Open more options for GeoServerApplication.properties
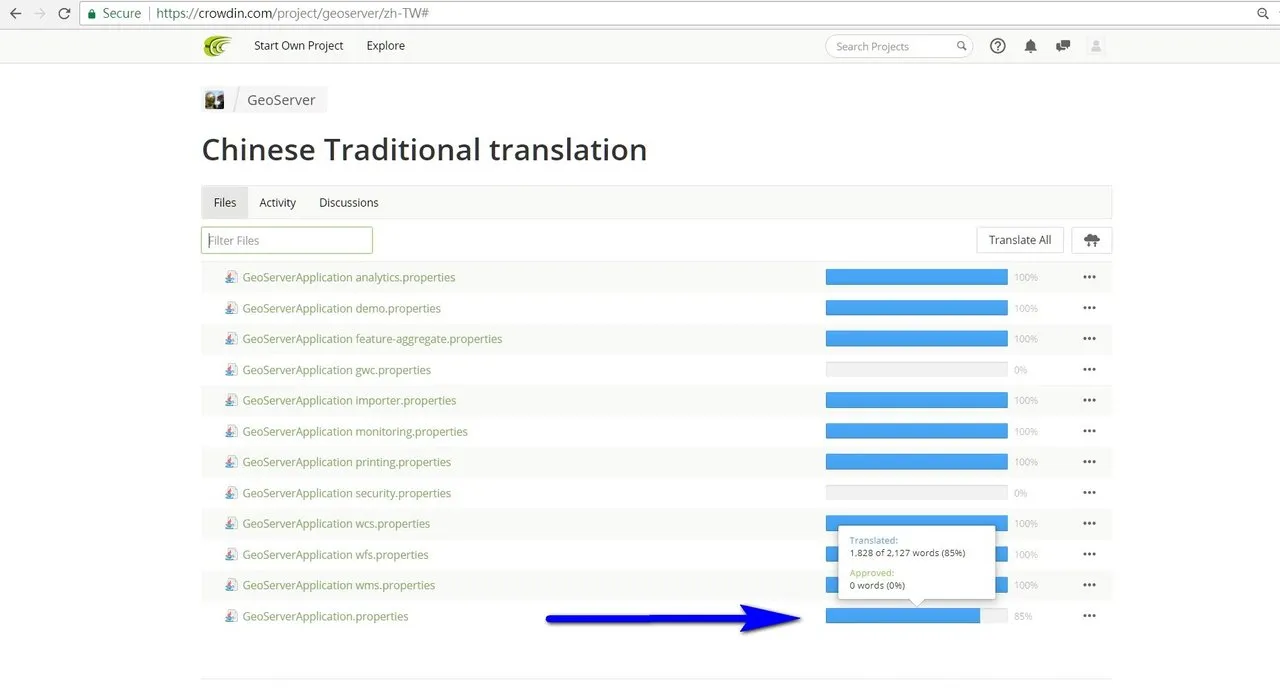Screen dimensions: 1280x688 [1090, 616]
